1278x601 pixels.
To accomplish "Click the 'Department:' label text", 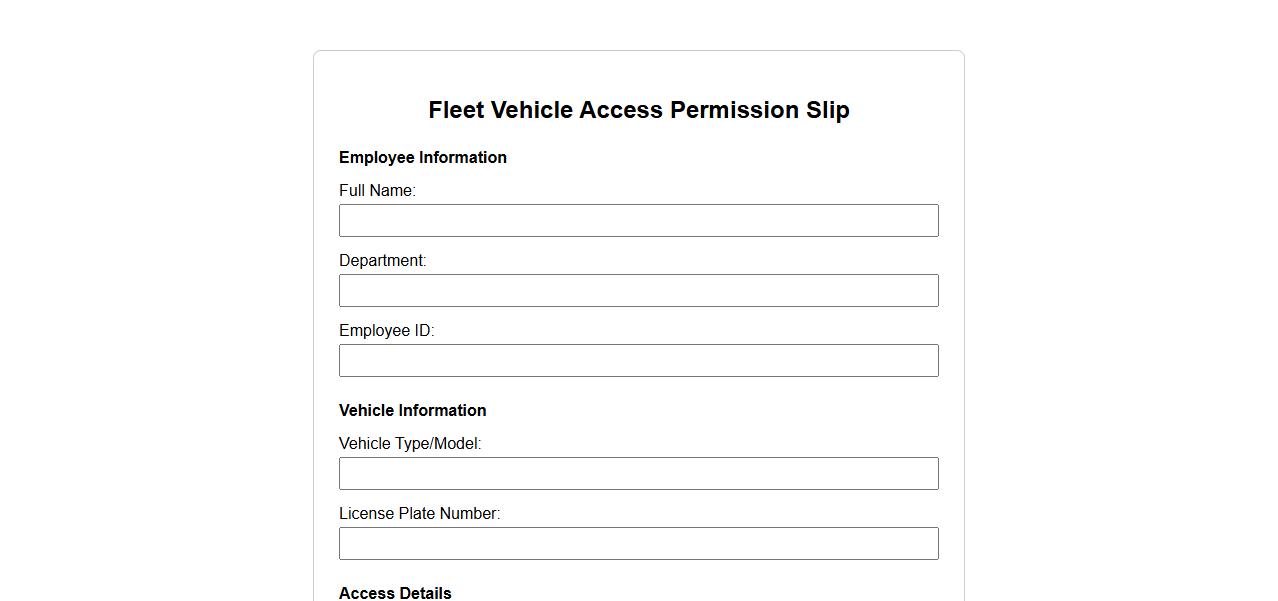I will click(382, 261).
